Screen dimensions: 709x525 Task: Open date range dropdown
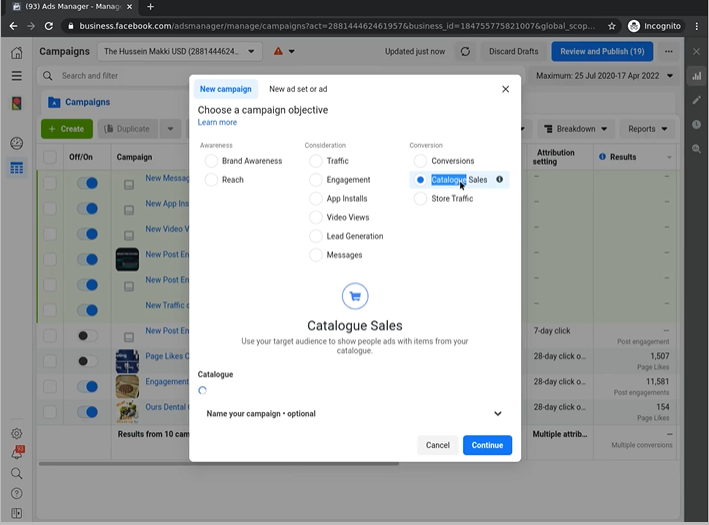point(604,76)
